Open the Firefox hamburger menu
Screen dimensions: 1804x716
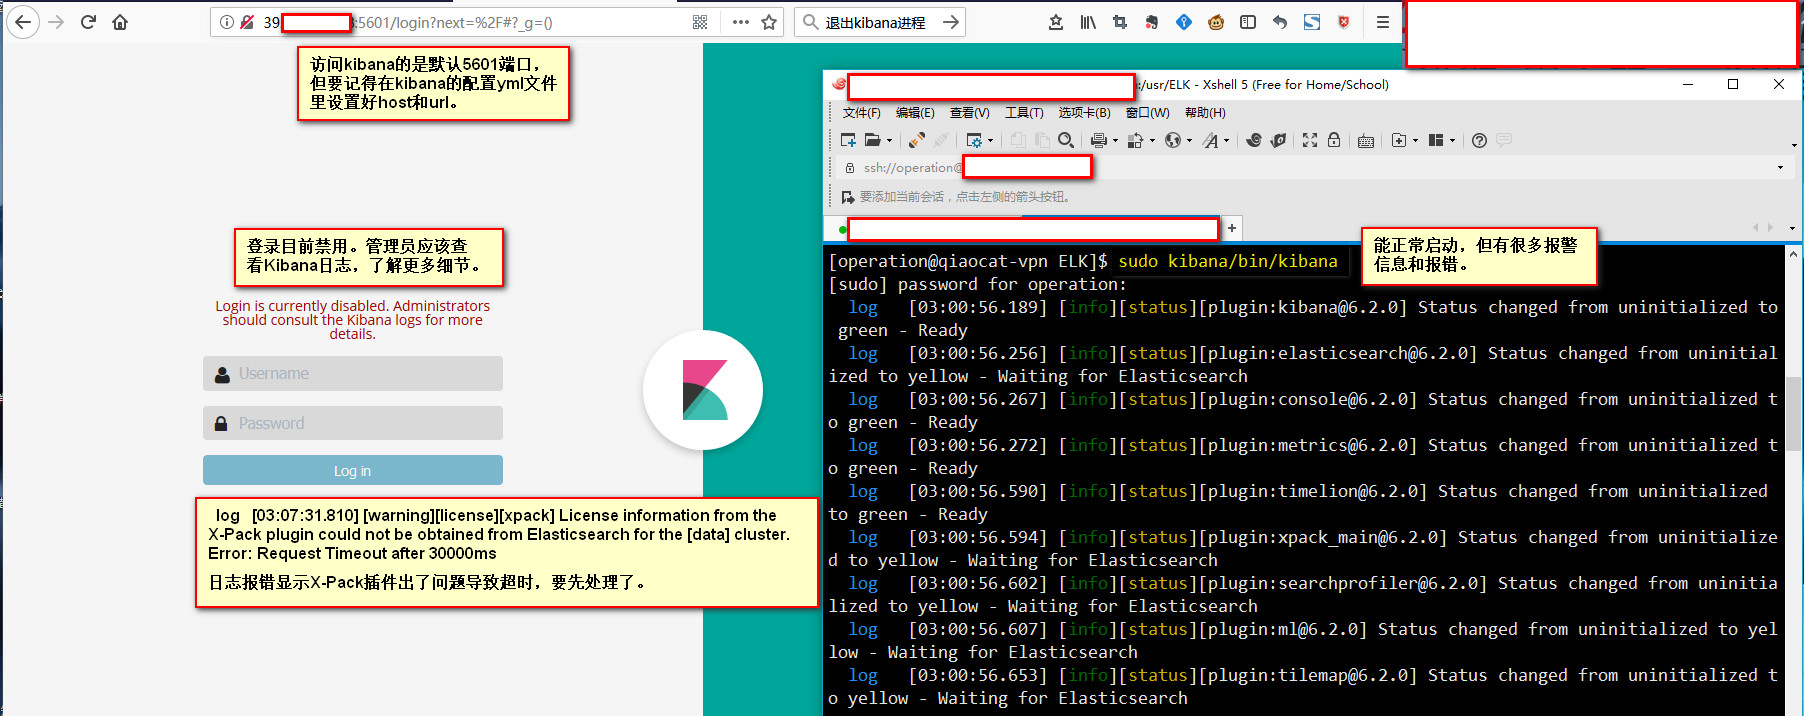pyautogui.click(x=1383, y=22)
